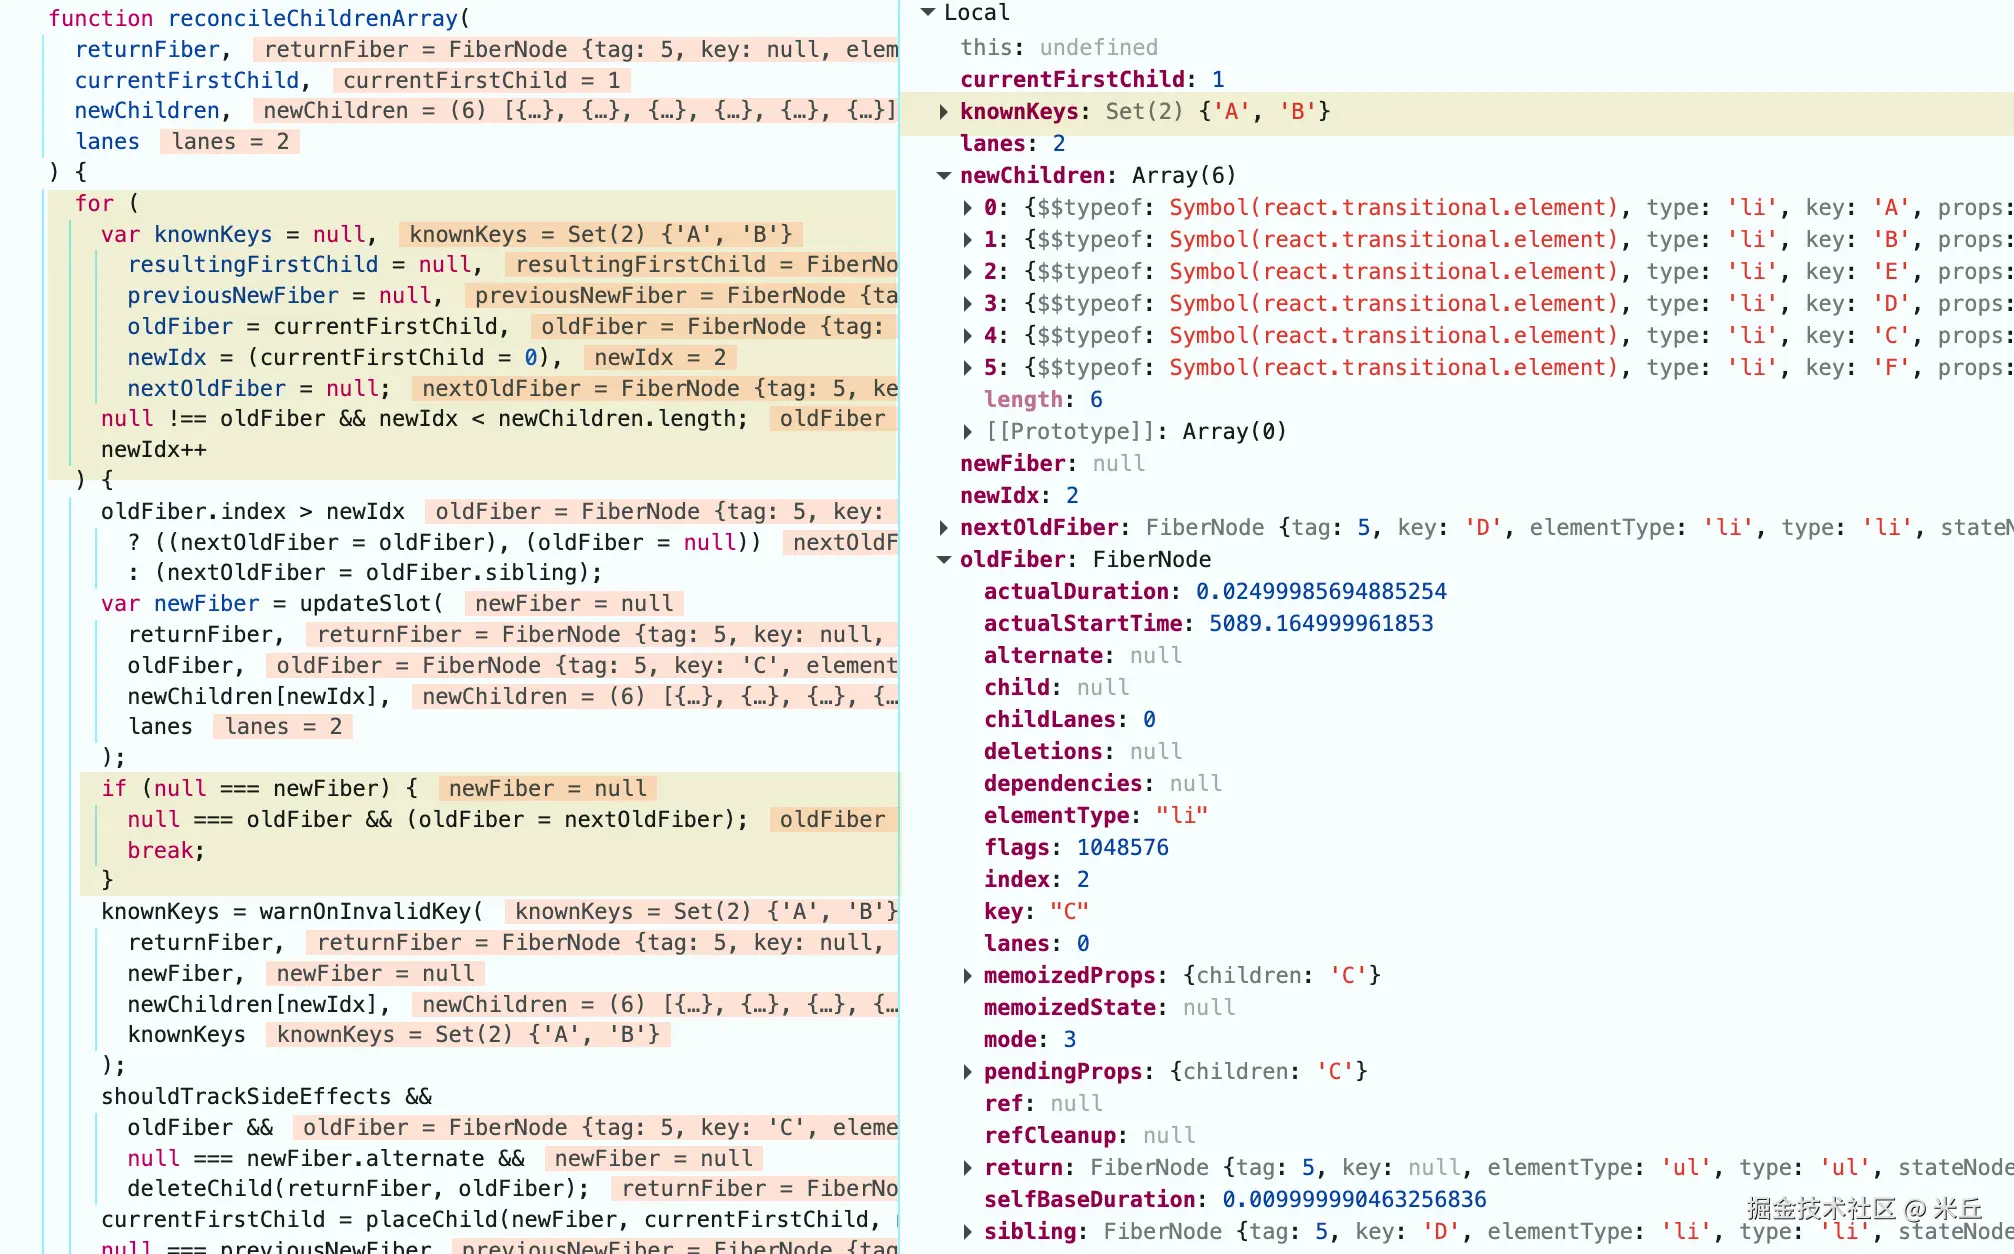The width and height of the screenshot is (2014, 1254).
Task: Select the 'child: null' property row
Action: coord(1057,687)
